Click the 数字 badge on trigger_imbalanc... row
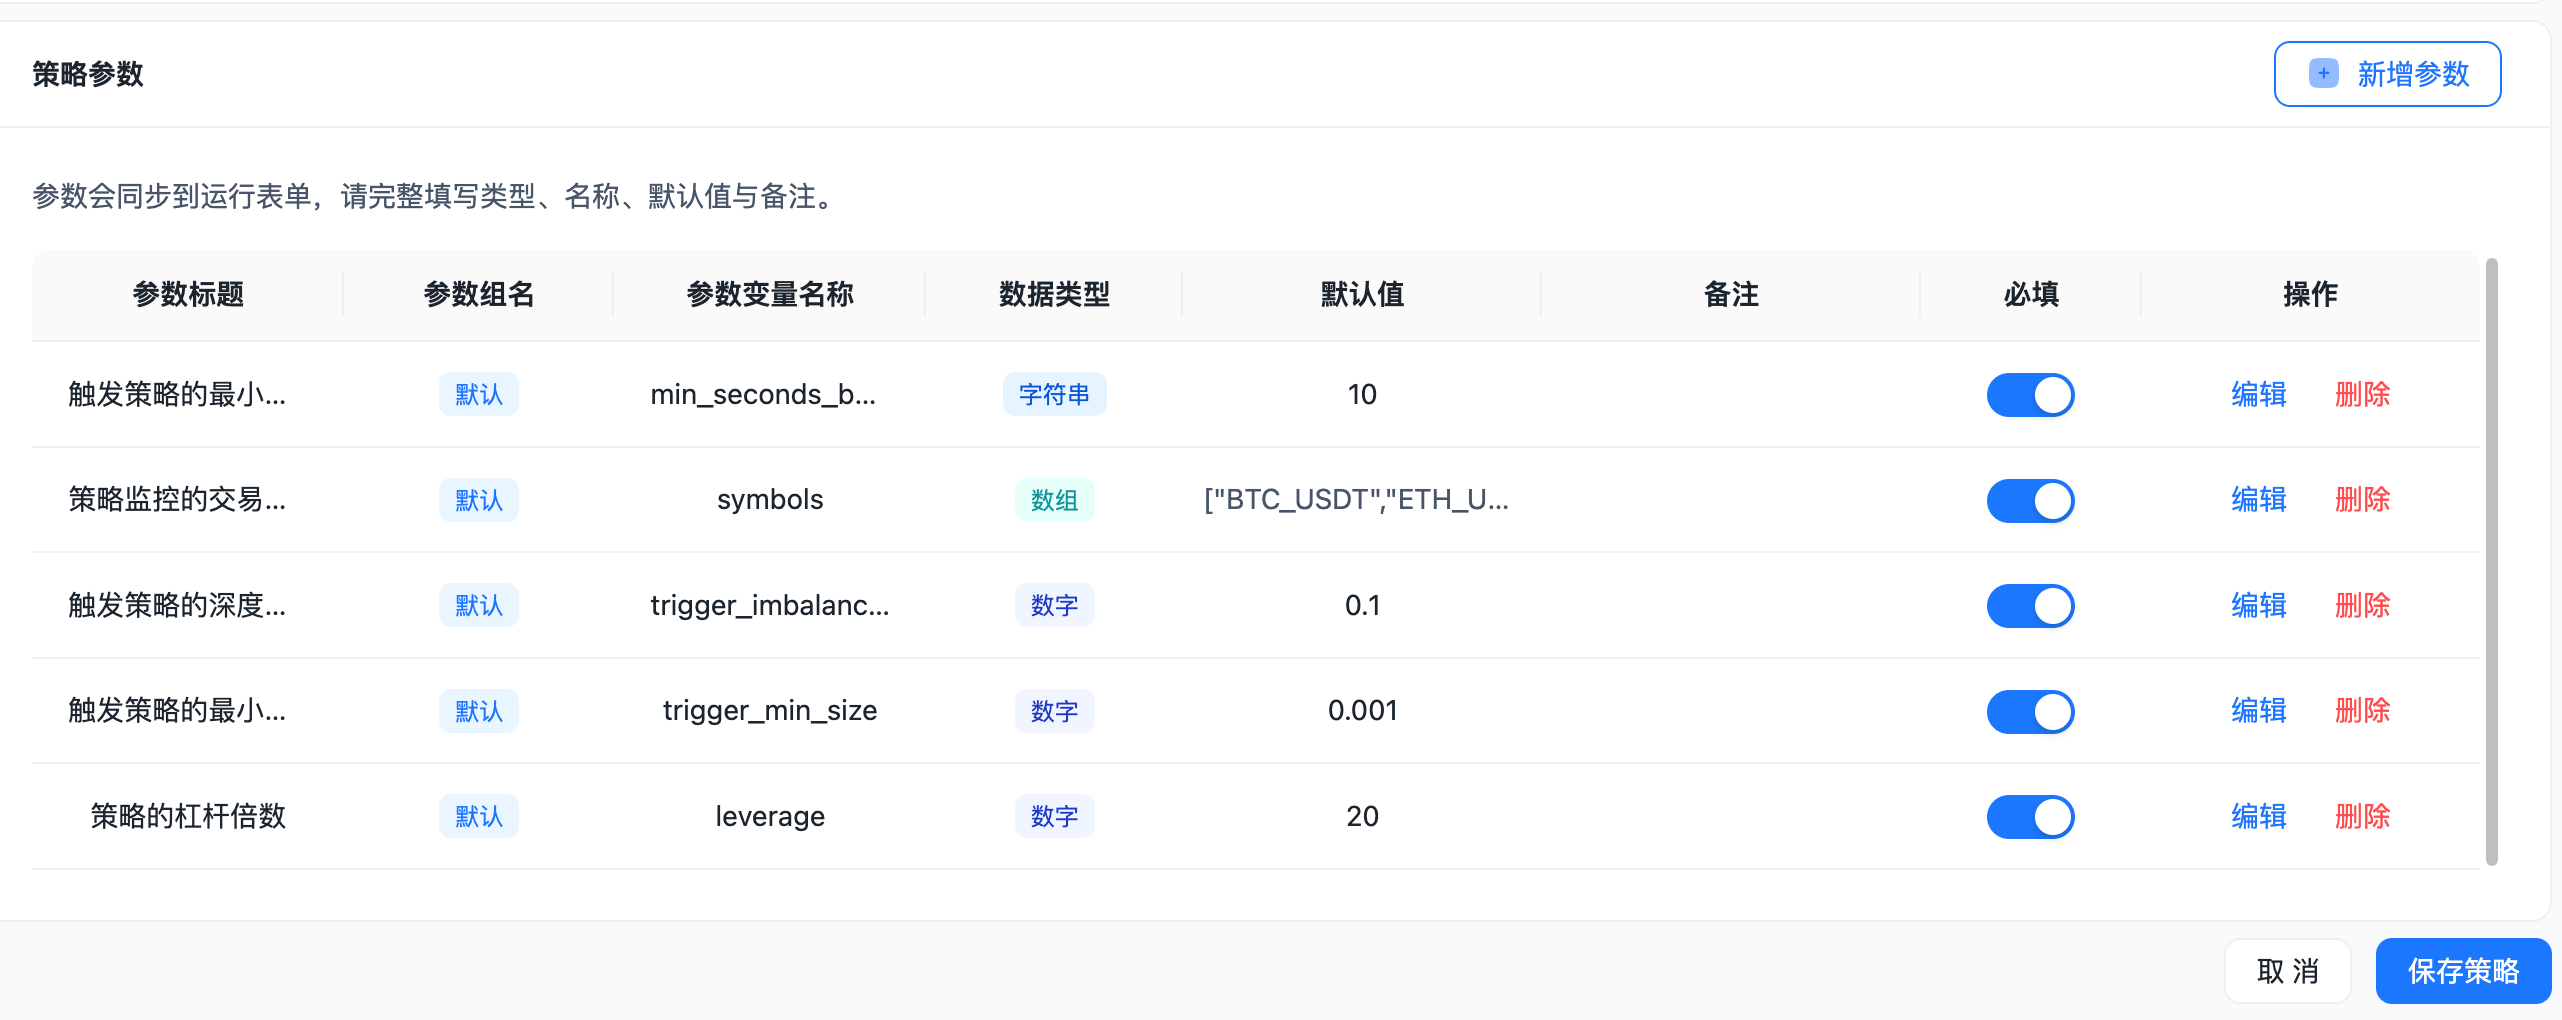 pyautogui.click(x=1054, y=605)
